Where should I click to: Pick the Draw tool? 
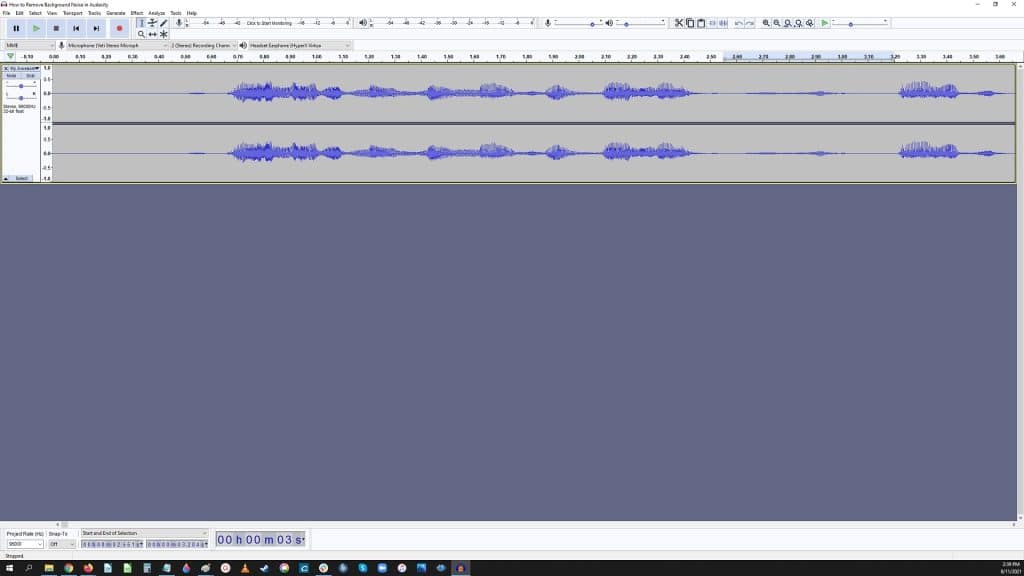[164, 23]
